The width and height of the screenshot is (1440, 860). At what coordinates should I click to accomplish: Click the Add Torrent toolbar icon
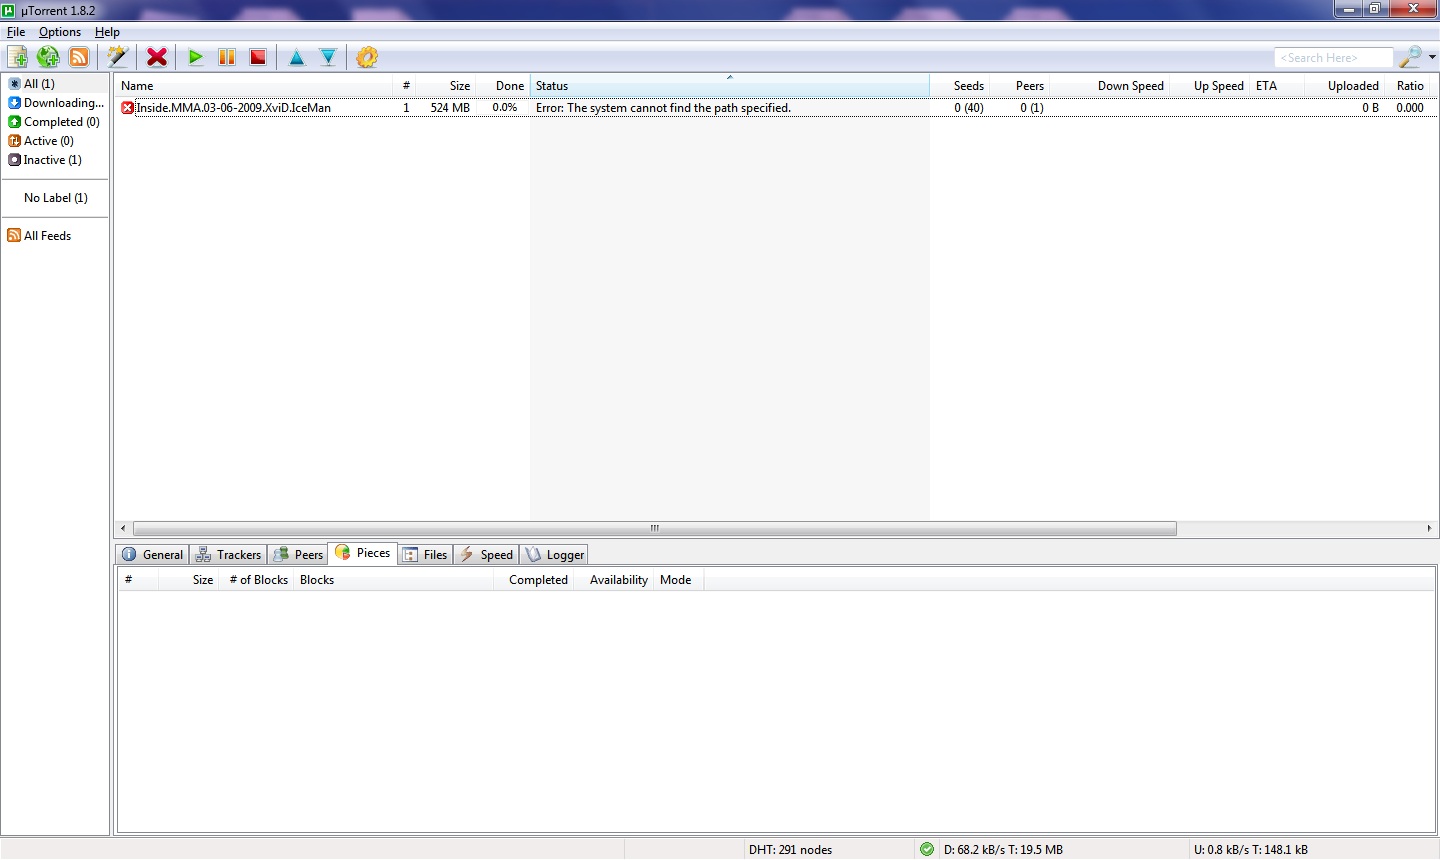coord(17,57)
